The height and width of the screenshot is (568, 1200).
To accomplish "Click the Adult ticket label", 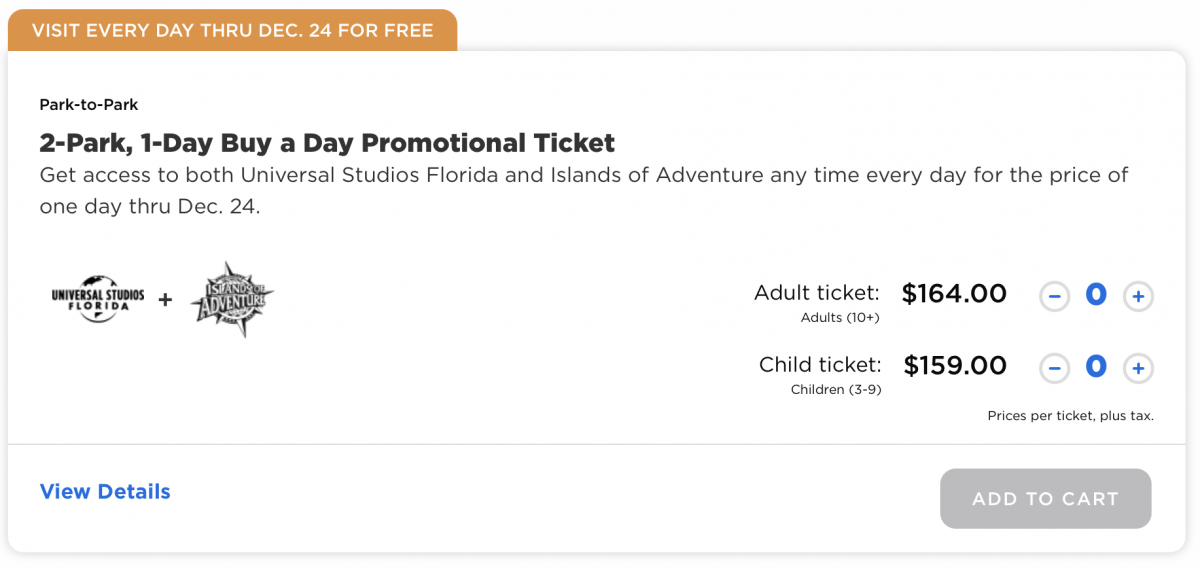I will pyautogui.click(x=817, y=293).
